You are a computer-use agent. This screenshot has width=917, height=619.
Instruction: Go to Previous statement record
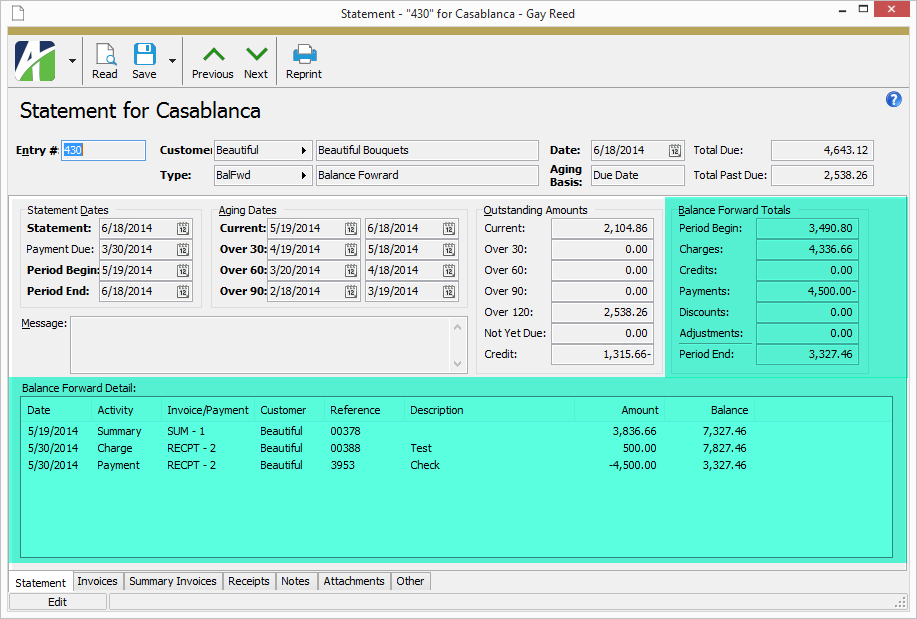[212, 61]
